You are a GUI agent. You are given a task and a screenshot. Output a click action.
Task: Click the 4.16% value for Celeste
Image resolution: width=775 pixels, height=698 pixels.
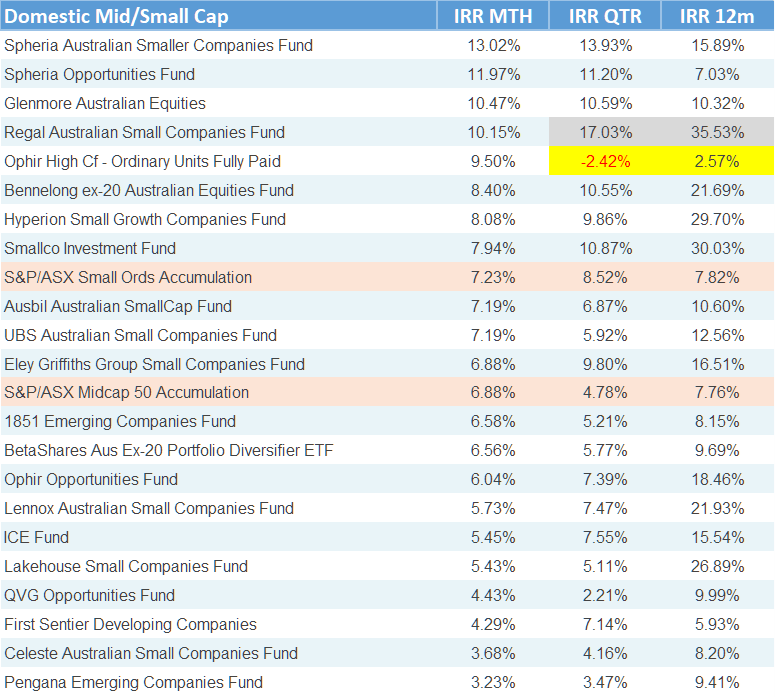(x=605, y=653)
